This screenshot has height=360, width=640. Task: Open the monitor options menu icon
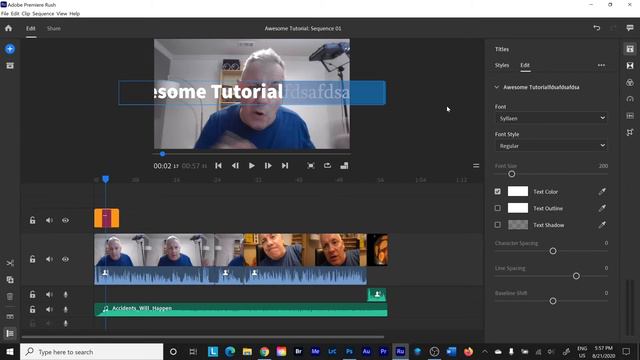point(476,166)
